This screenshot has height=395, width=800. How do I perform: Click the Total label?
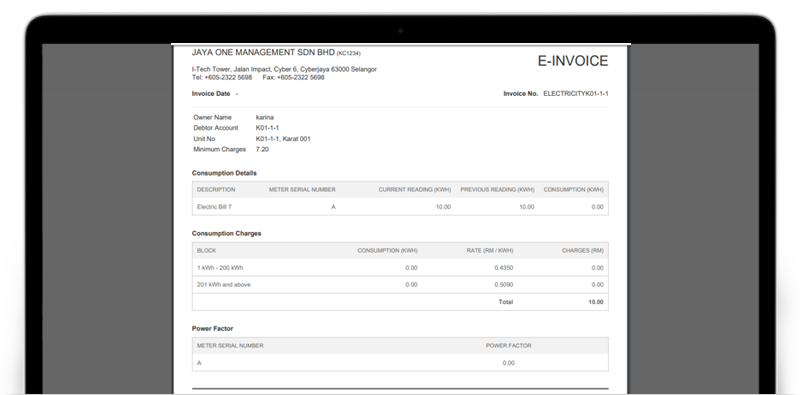click(x=506, y=302)
